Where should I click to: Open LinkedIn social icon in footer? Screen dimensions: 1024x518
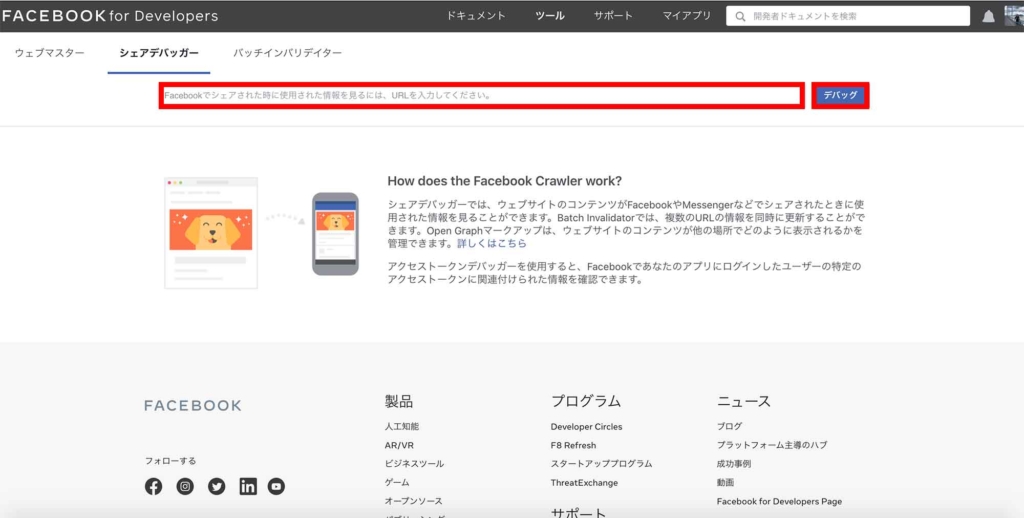pyautogui.click(x=248, y=487)
